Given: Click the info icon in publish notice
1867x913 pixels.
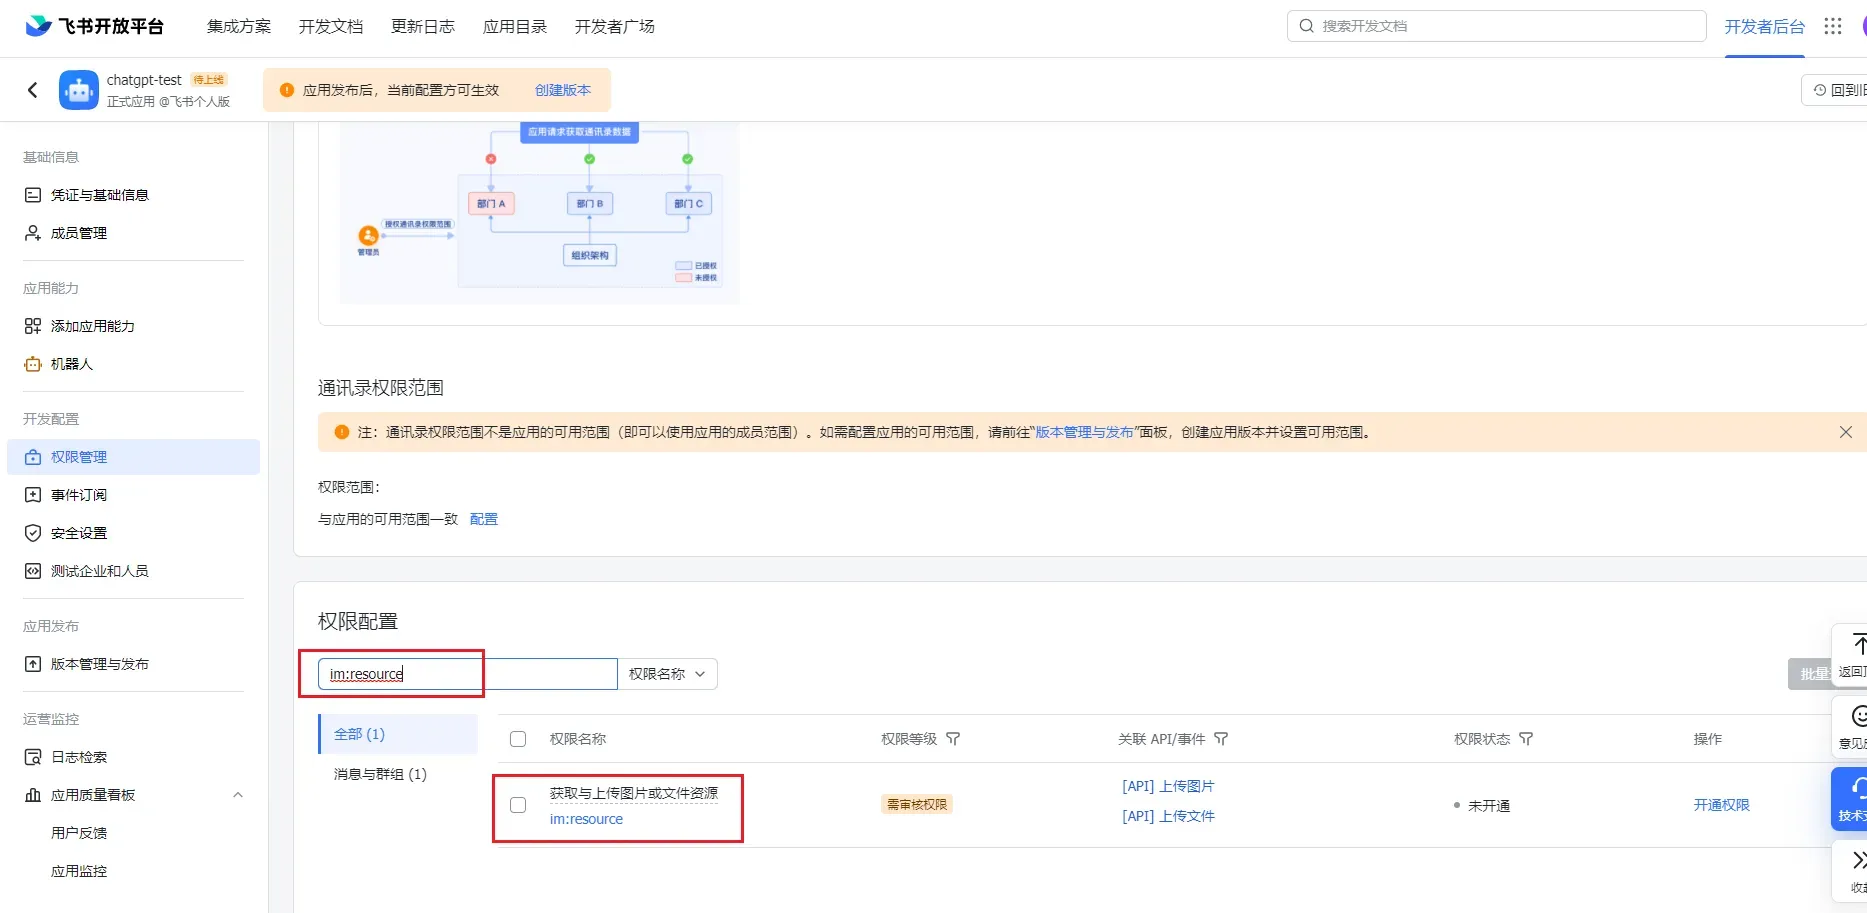Looking at the screenshot, I should pyautogui.click(x=287, y=90).
